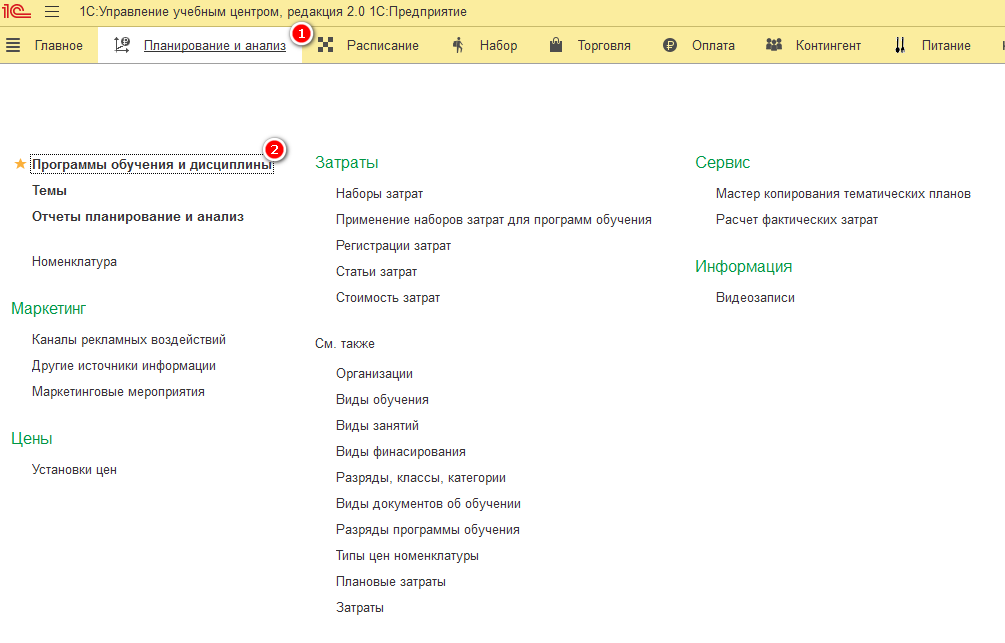Open Стоимость затрат
Screen dimensions: 1005x643
click(388, 298)
